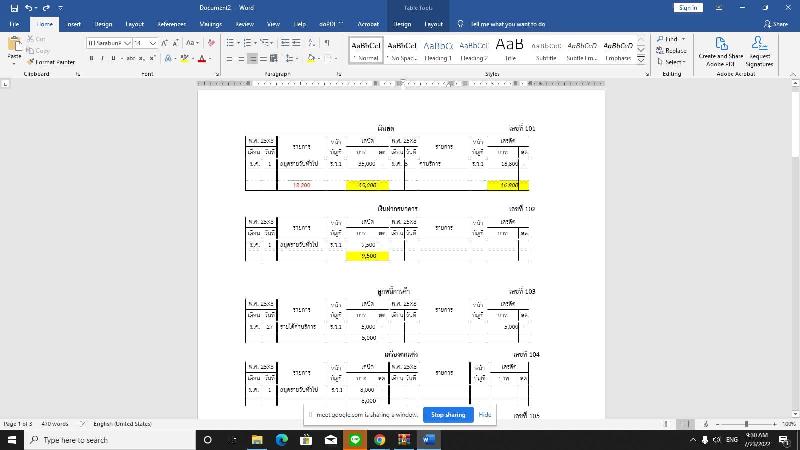800x450 pixels.
Task: Switch to the References ribbon tab
Action: pyautogui.click(x=171, y=23)
